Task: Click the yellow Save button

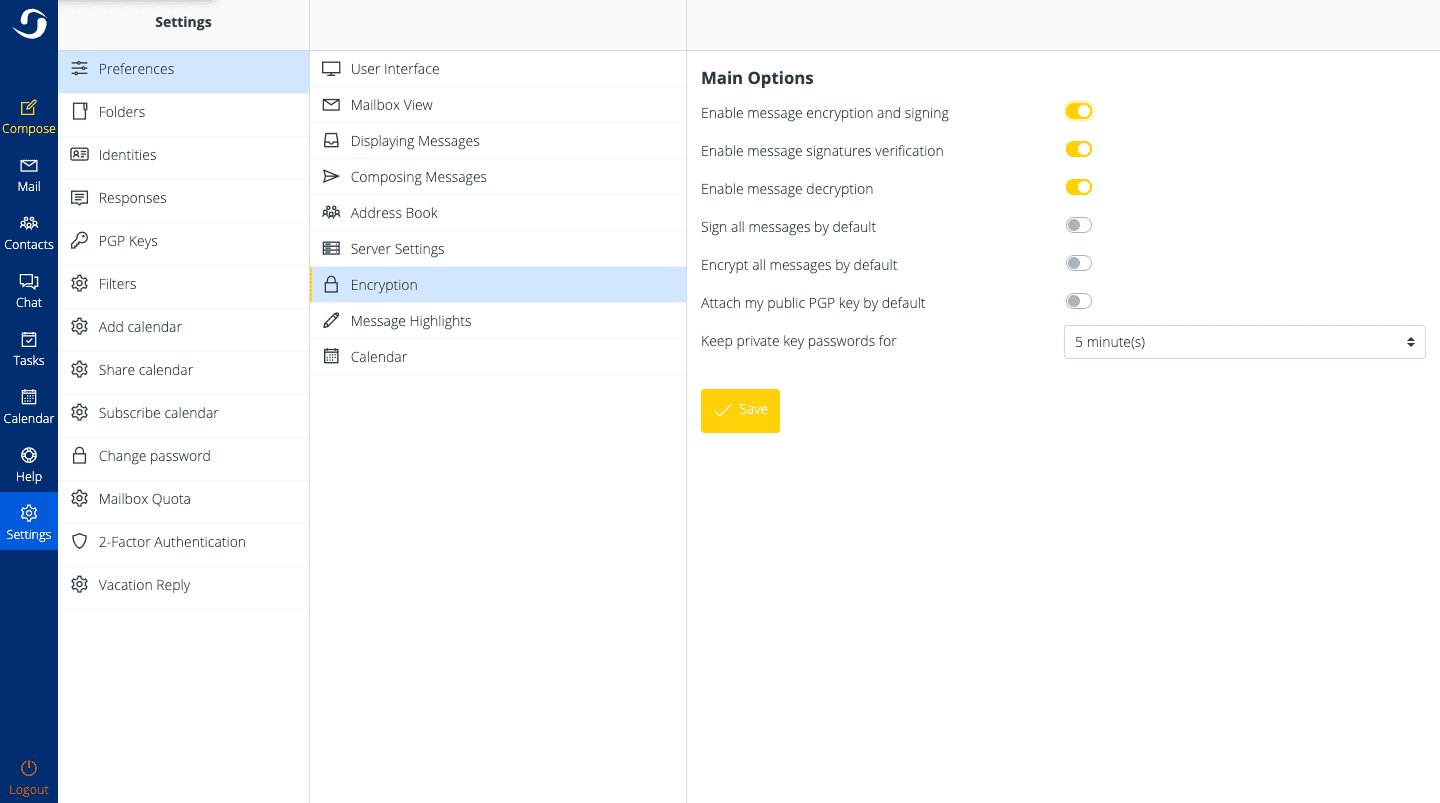Action: pos(740,410)
